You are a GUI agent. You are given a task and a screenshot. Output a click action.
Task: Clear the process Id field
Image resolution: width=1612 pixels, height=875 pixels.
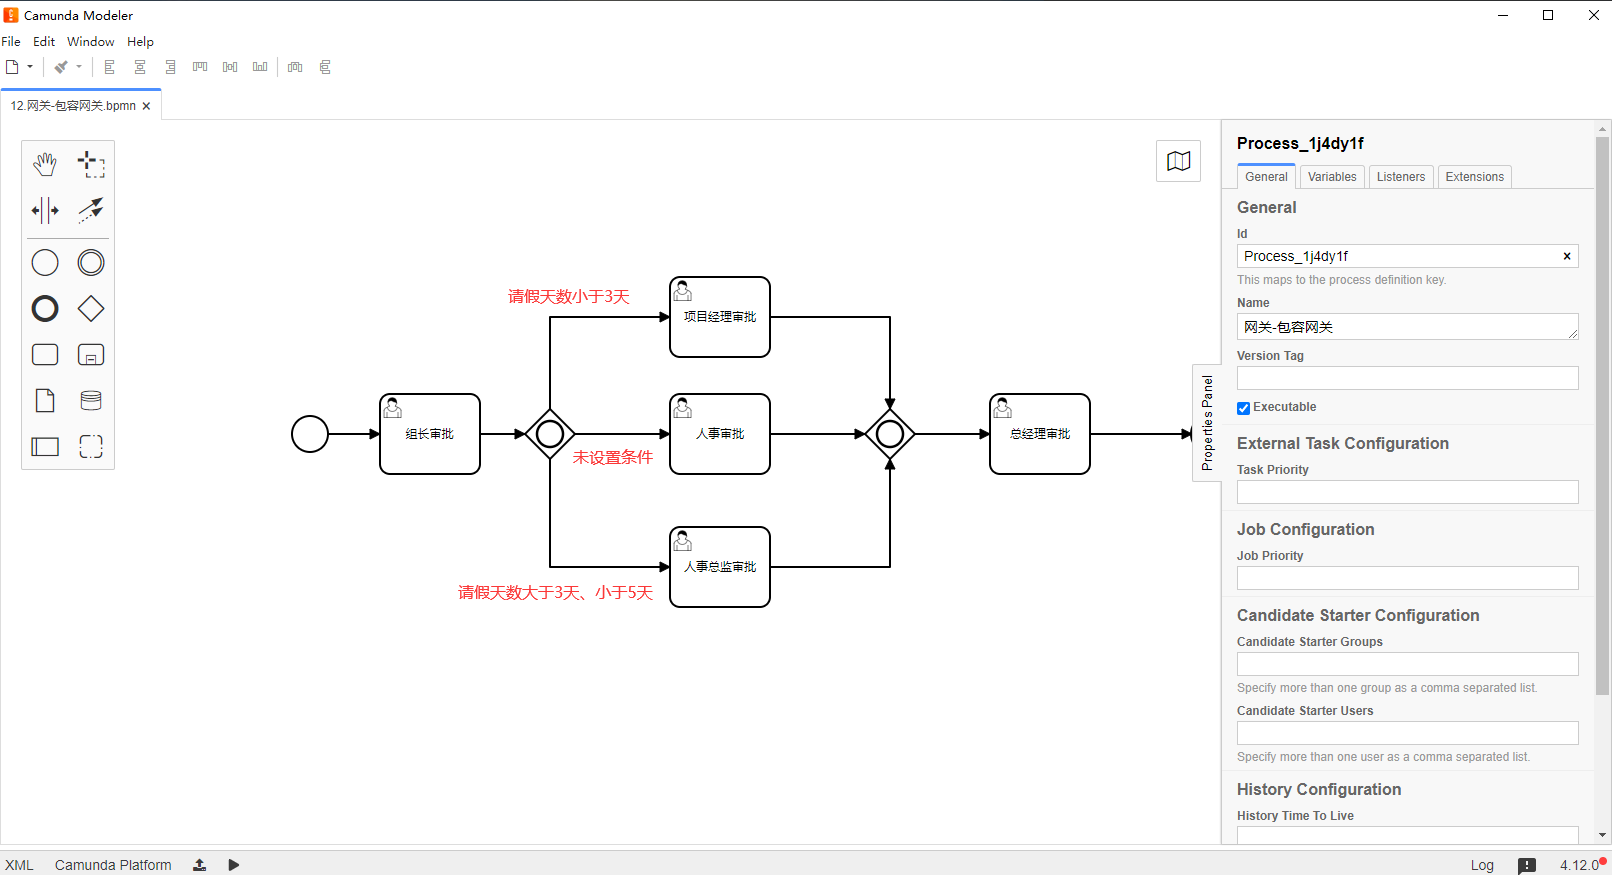pos(1567,256)
